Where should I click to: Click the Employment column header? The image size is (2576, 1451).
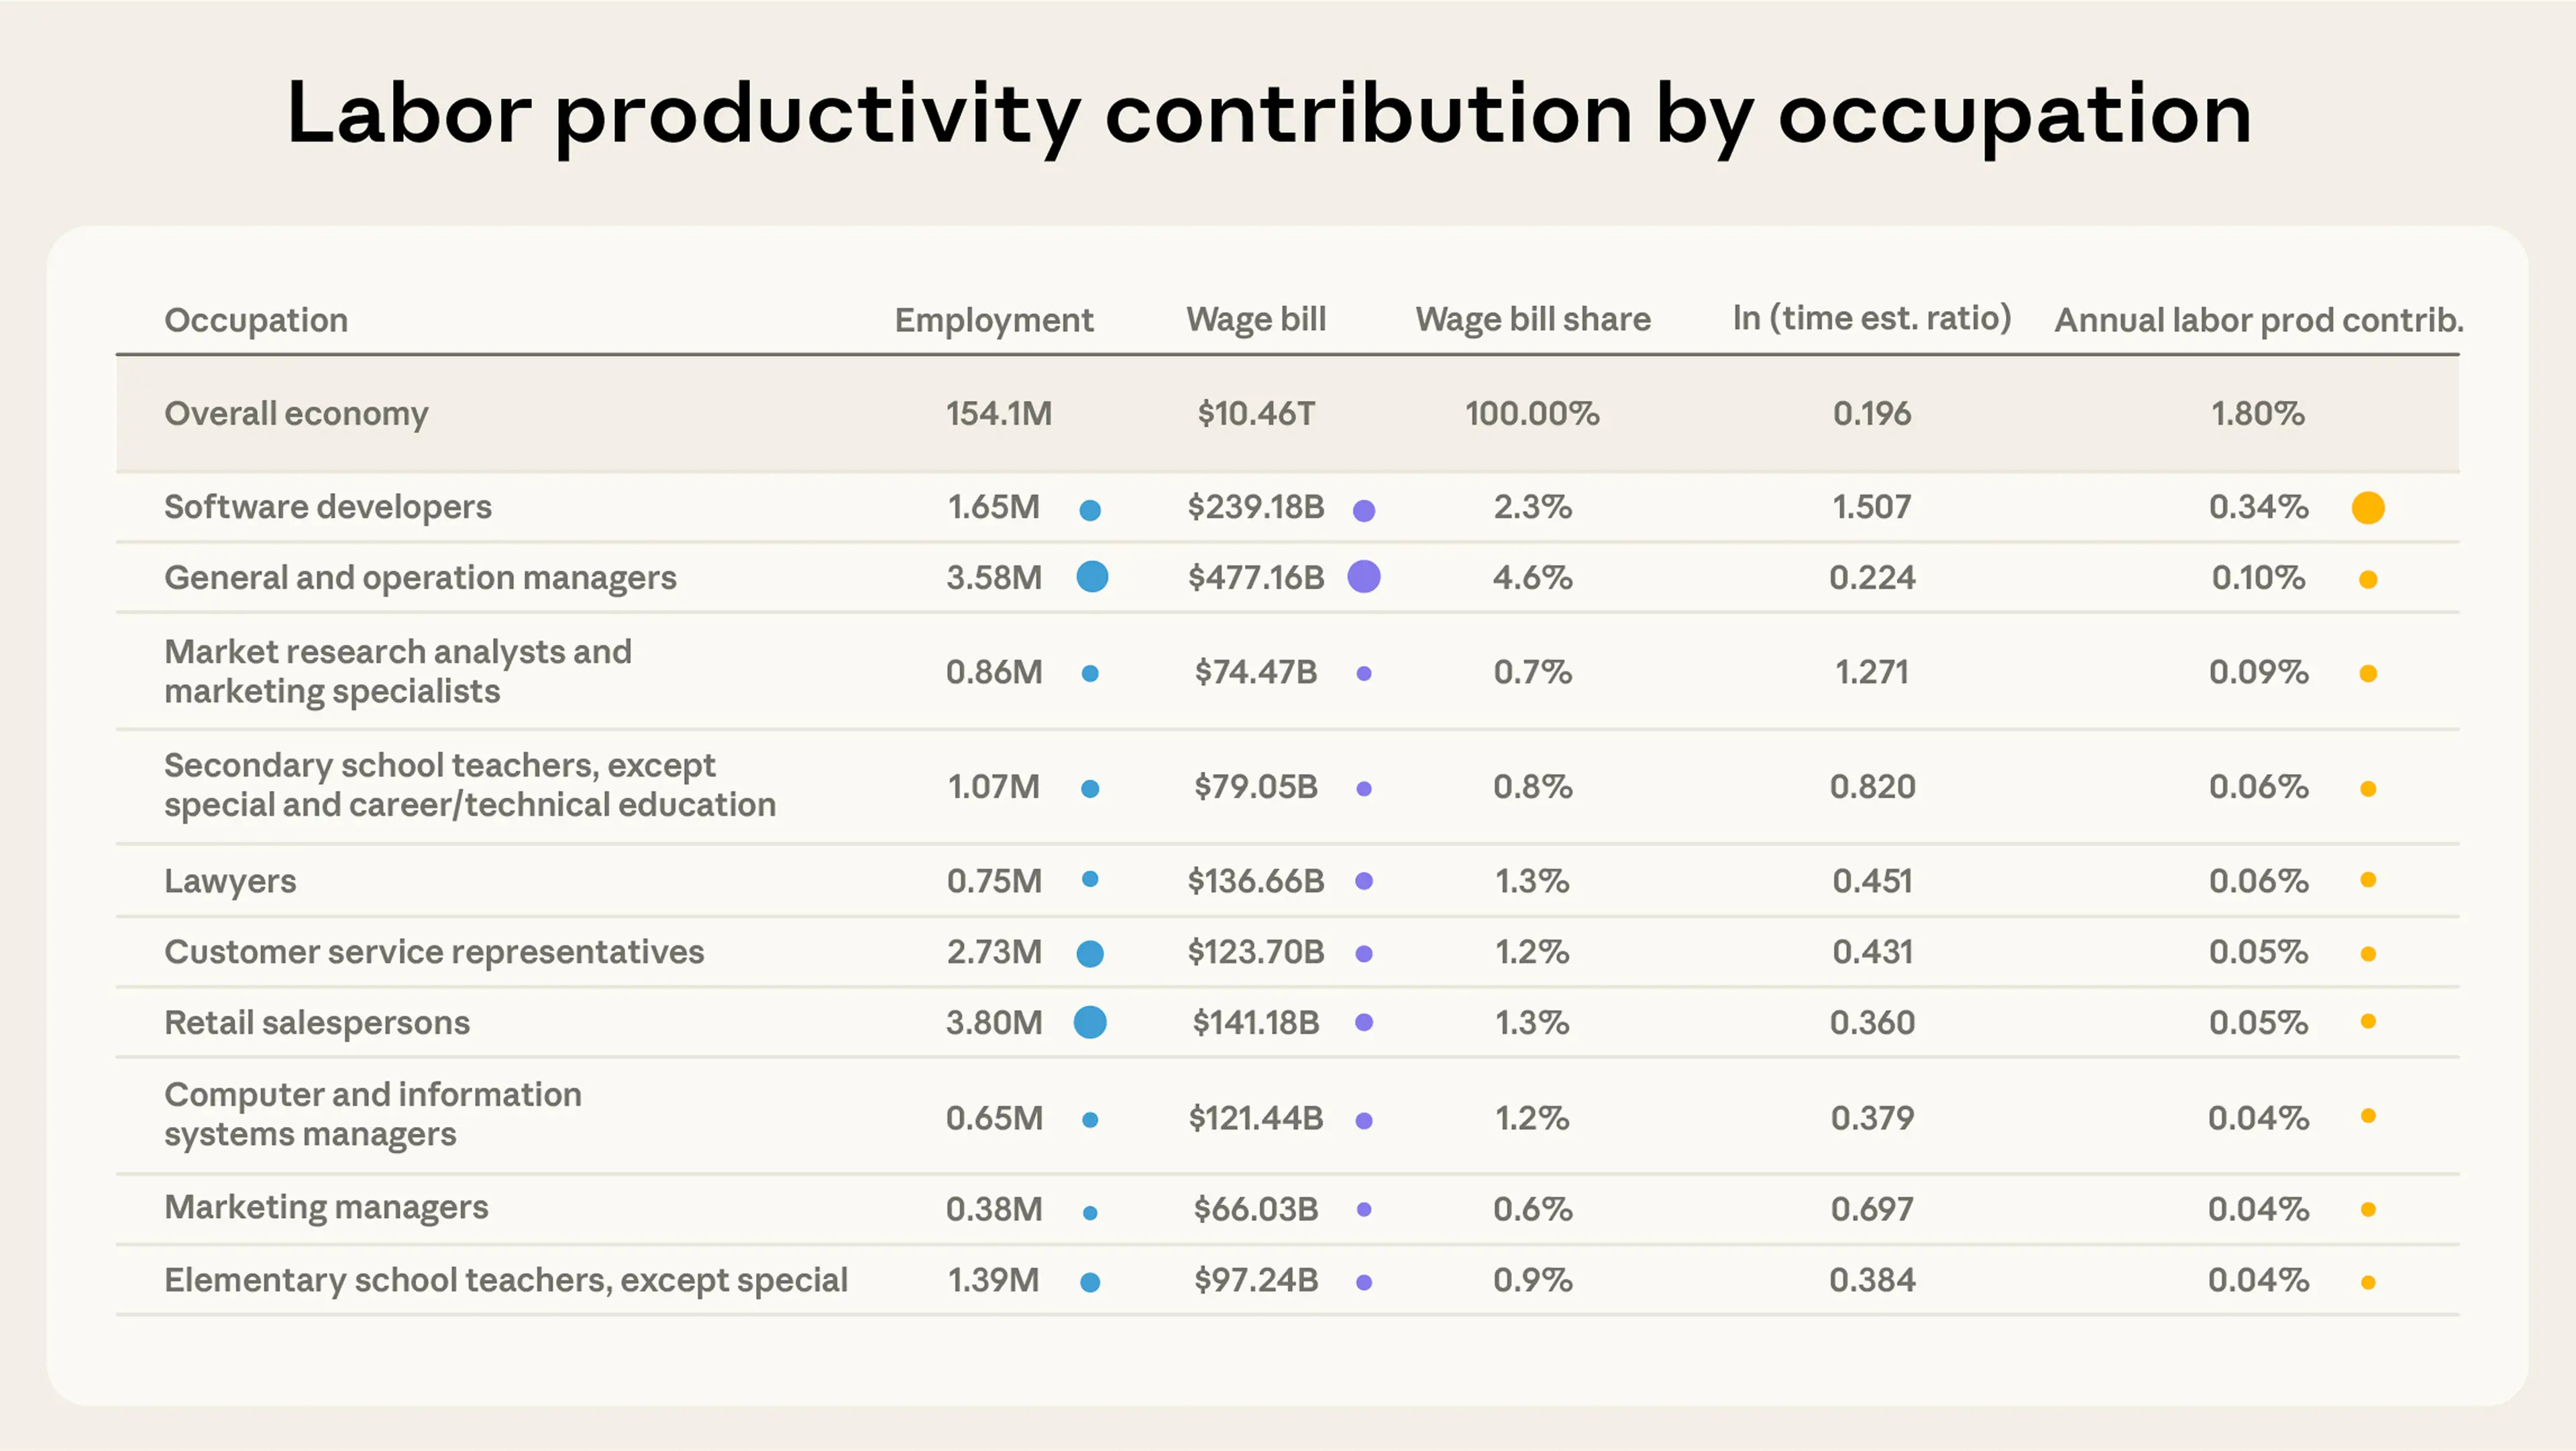tap(993, 320)
